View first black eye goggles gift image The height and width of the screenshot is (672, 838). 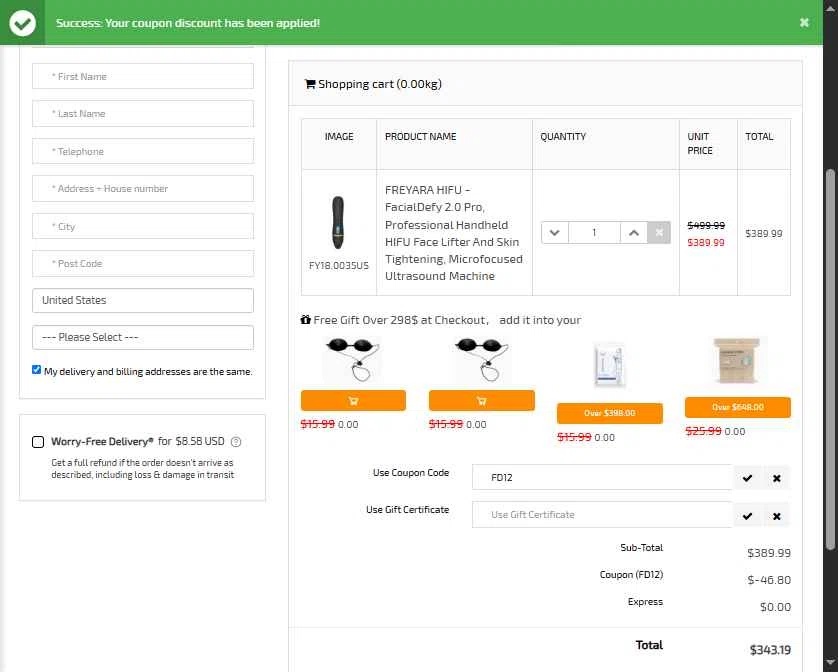coord(353,359)
